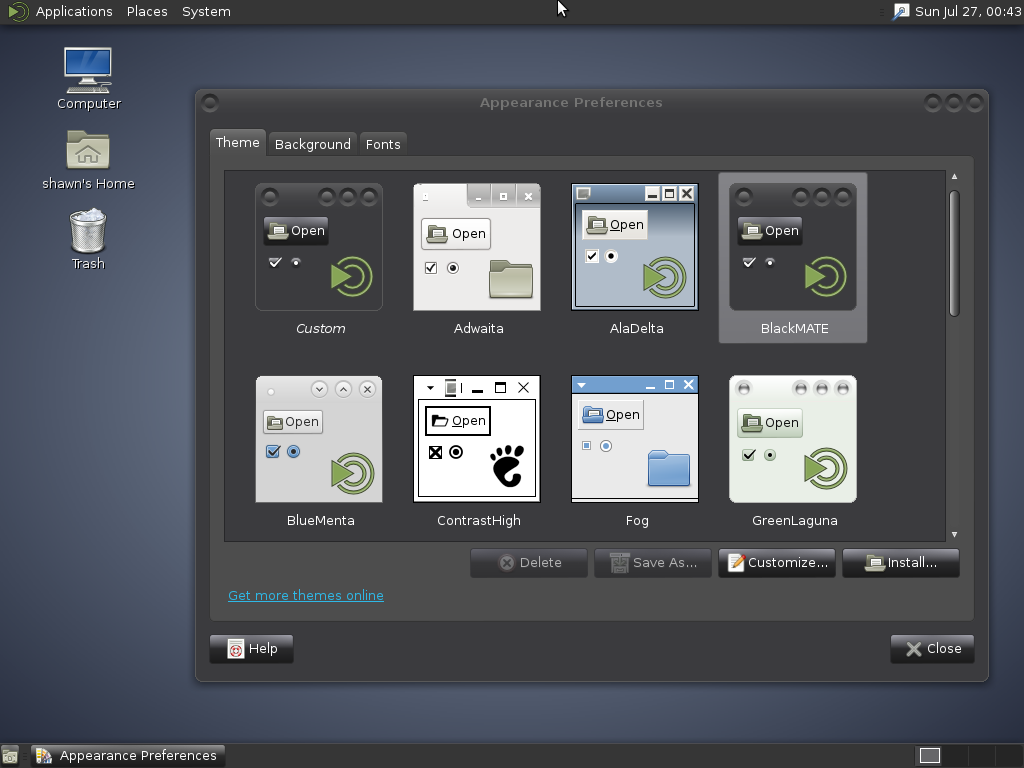Click the Computer desktop icon
Image resolution: width=1024 pixels, height=768 pixels.
88,71
